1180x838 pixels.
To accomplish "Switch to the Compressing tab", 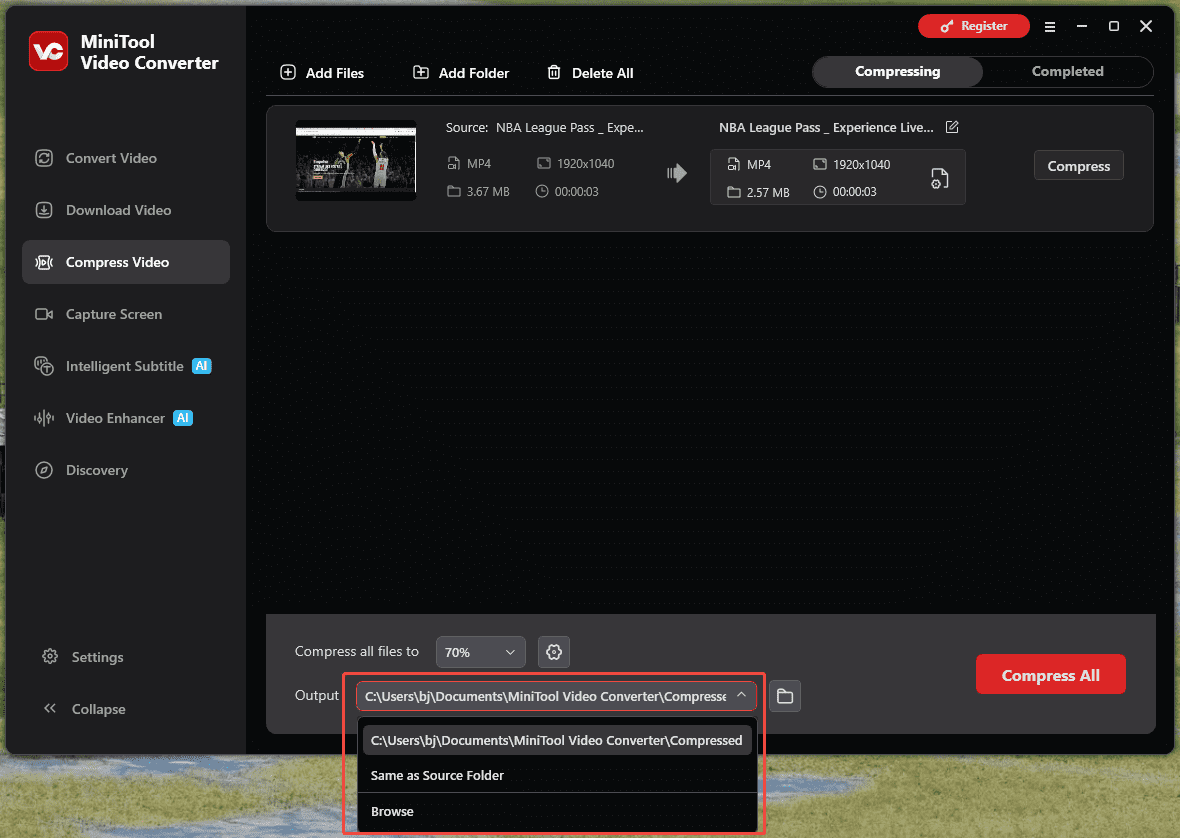I will pos(897,71).
